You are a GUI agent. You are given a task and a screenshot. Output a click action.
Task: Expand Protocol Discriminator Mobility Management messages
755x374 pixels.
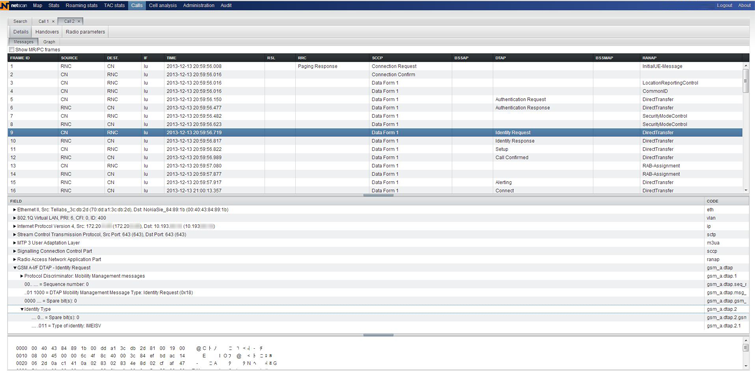pyautogui.click(x=22, y=276)
